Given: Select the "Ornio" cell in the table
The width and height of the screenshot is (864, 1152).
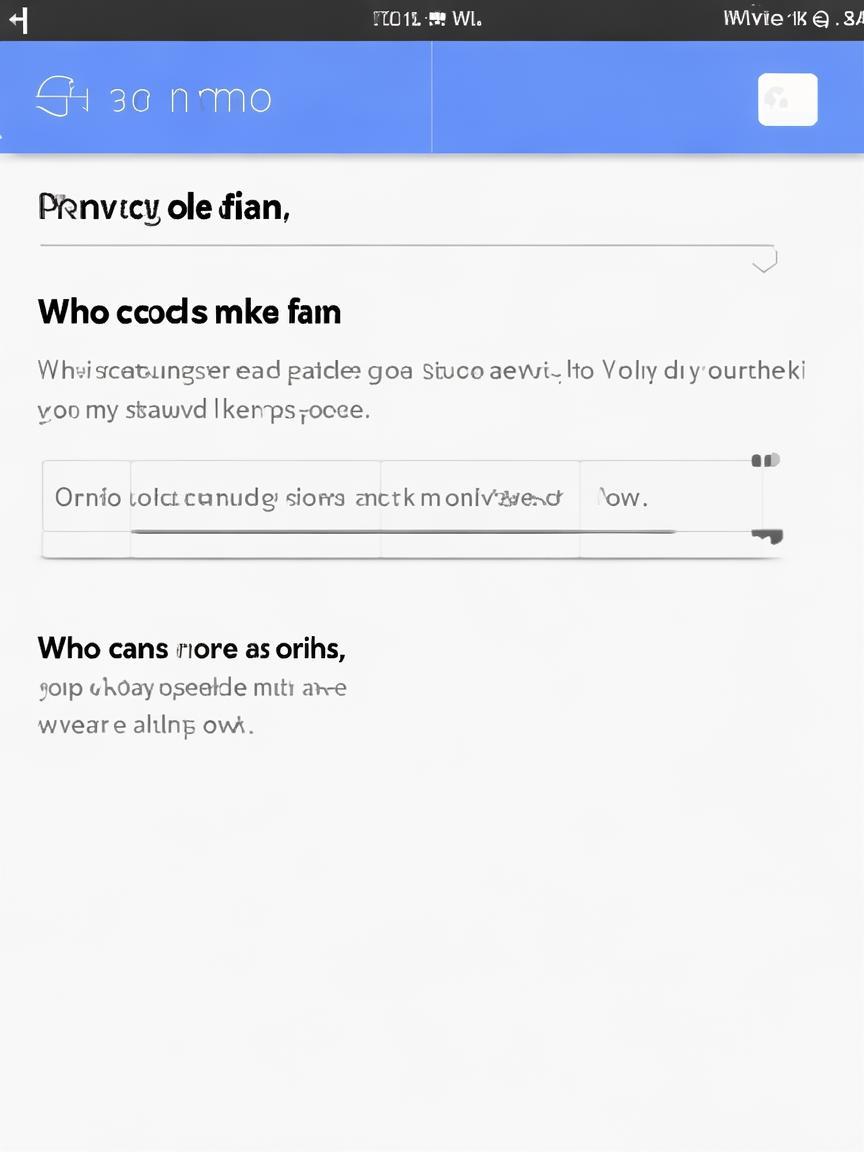Looking at the screenshot, I should point(87,497).
